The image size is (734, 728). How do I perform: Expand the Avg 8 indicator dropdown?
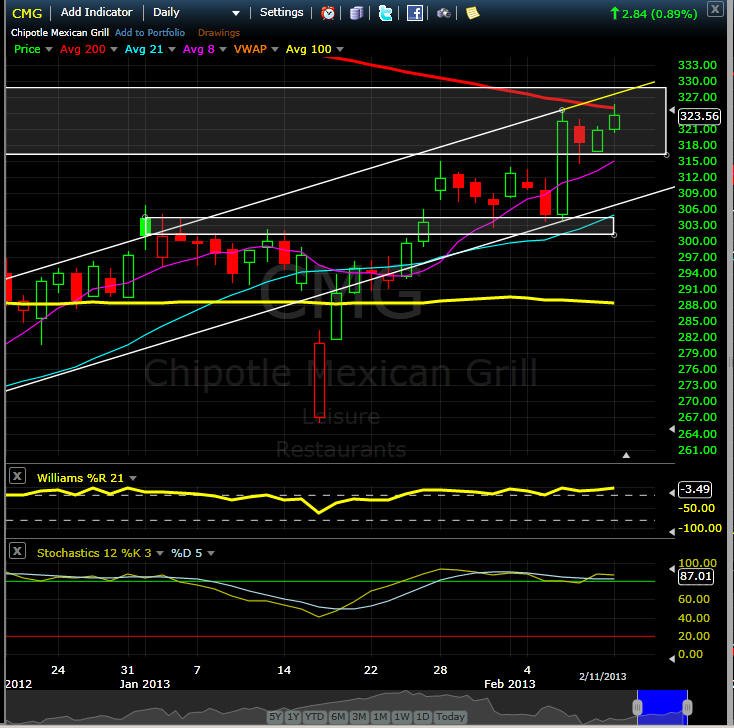[x=223, y=50]
